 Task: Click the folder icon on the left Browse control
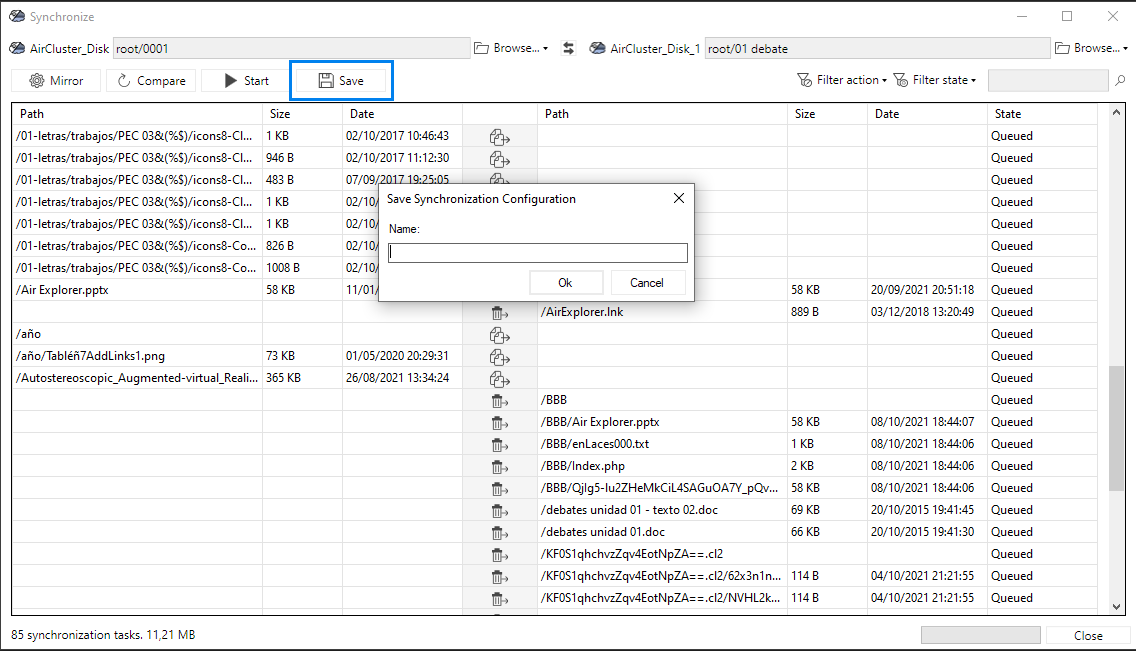point(481,47)
